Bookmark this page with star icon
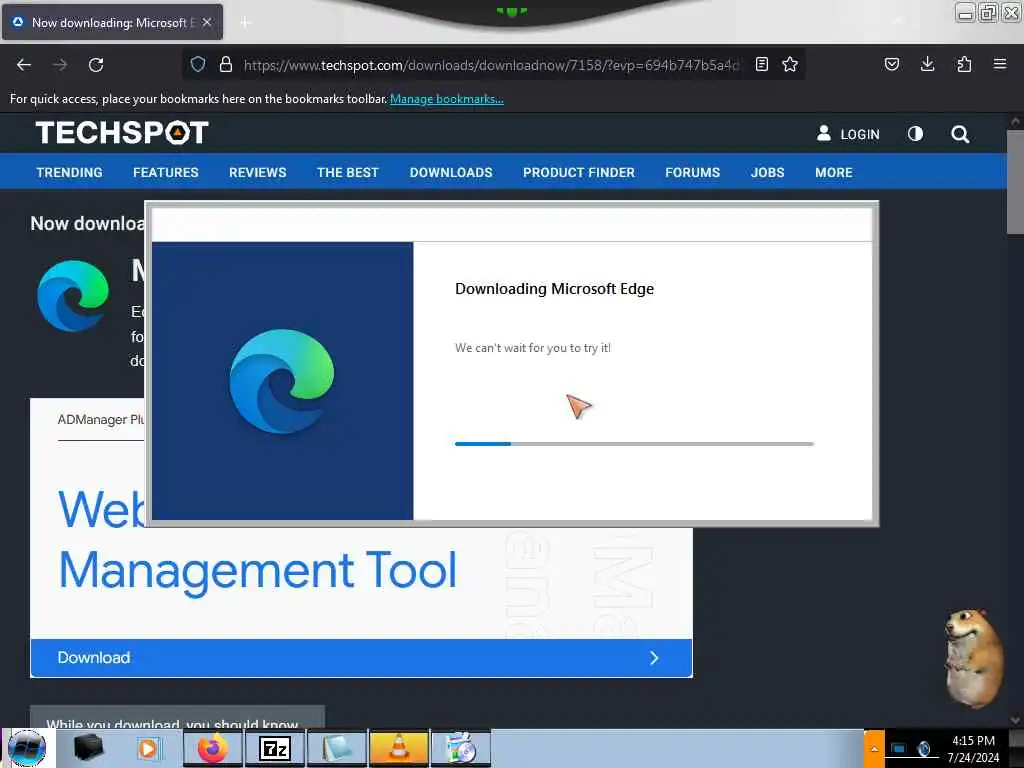 (790, 64)
